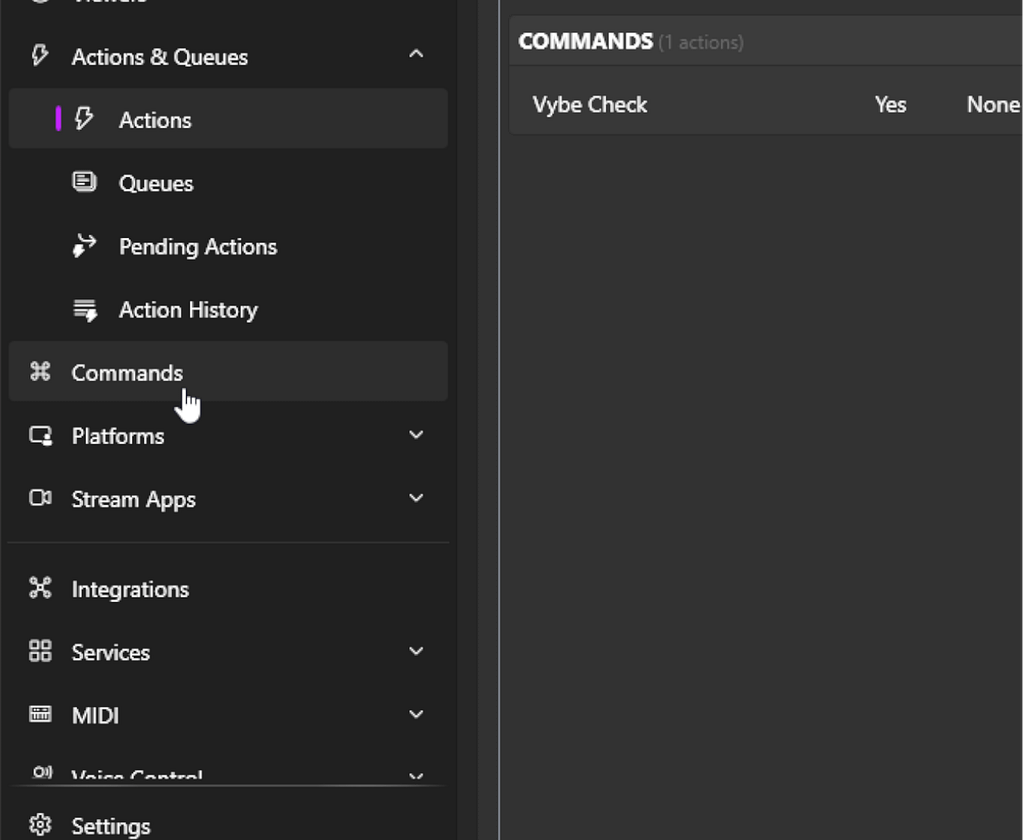Click the MIDI keyboard icon
1024x840 pixels.
[x=40, y=715]
